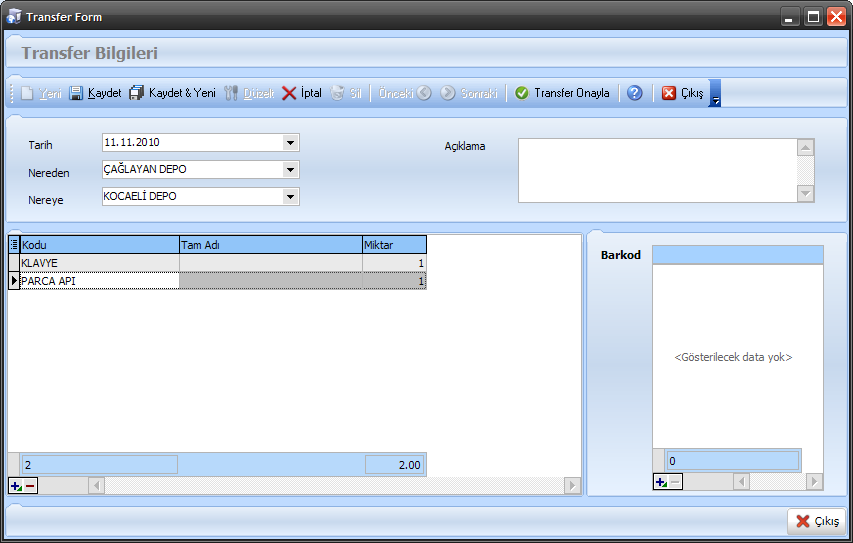Viewport: 853px width, 543px height.
Task: Open help via the question mark icon
Action: click(634, 93)
